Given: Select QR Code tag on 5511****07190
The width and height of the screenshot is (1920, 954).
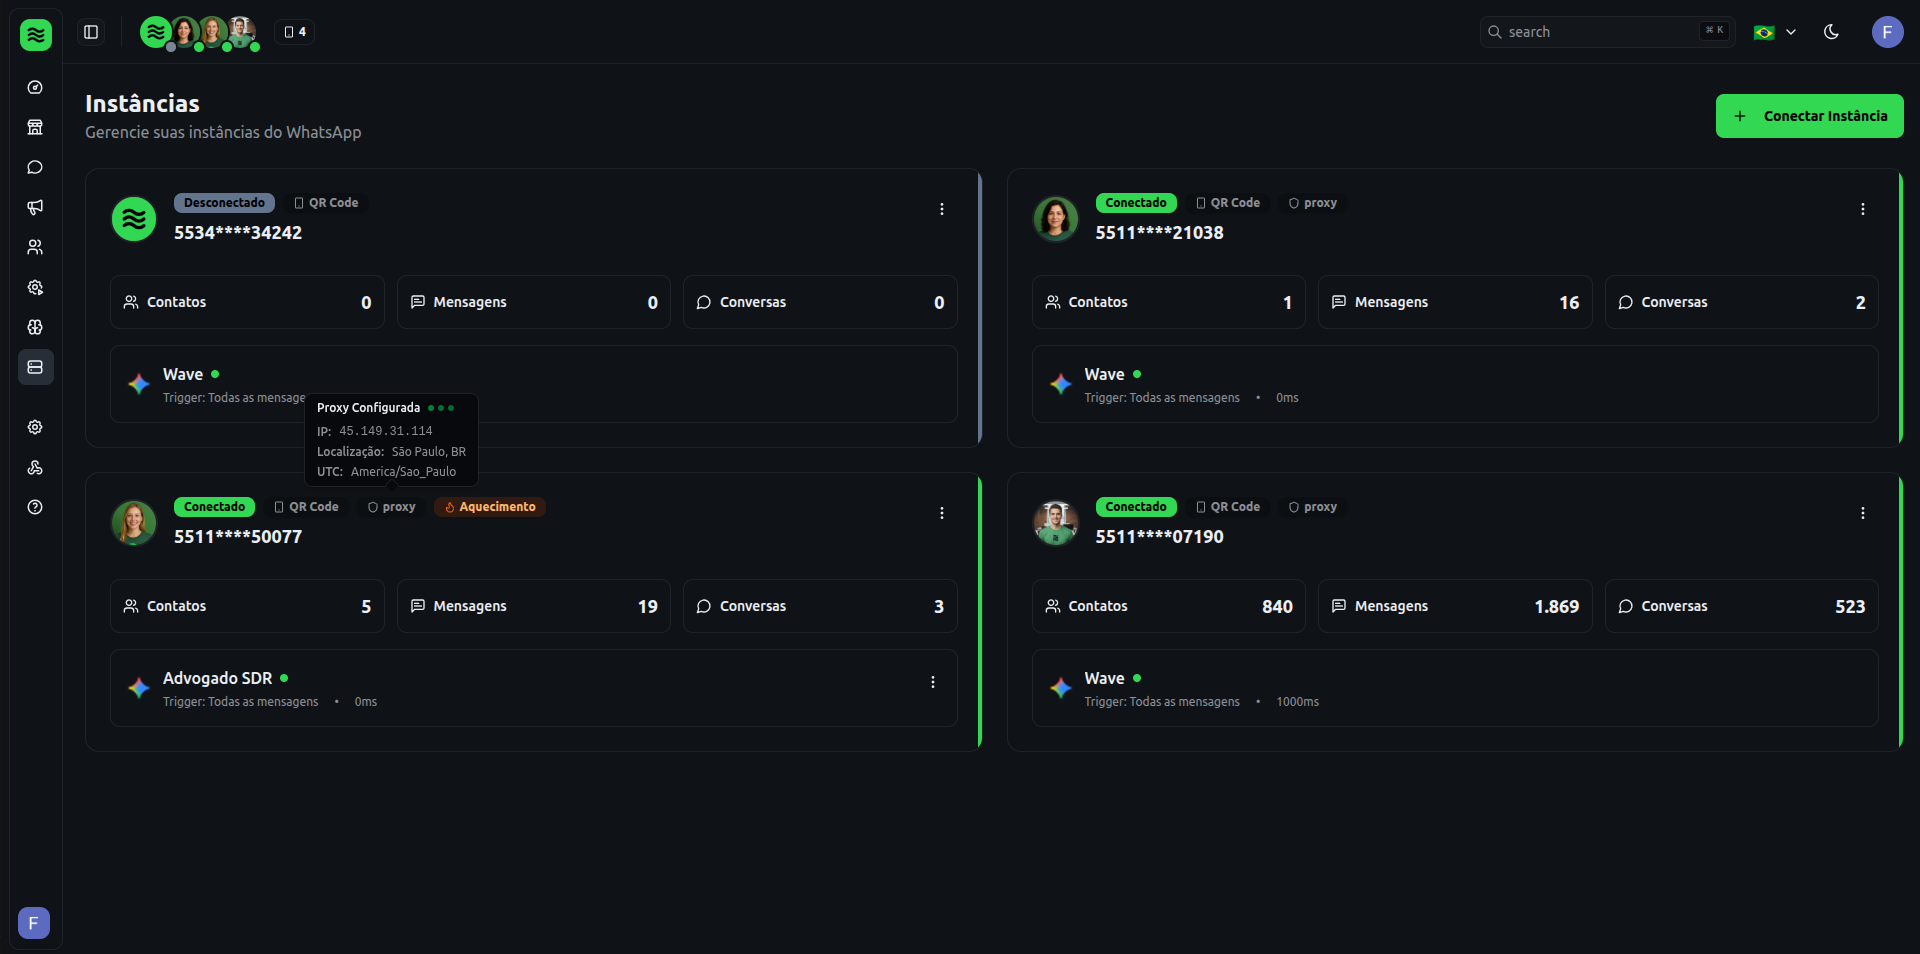Looking at the screenshot, I should click(1228, 507).
